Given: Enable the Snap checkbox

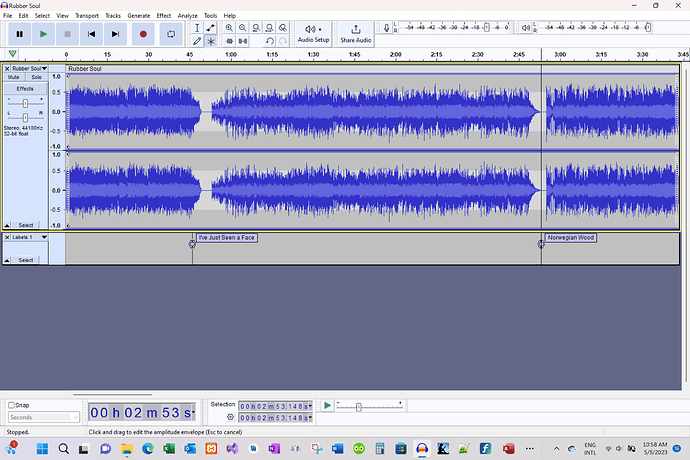Looking at the screenshot, I should [11, 405].
